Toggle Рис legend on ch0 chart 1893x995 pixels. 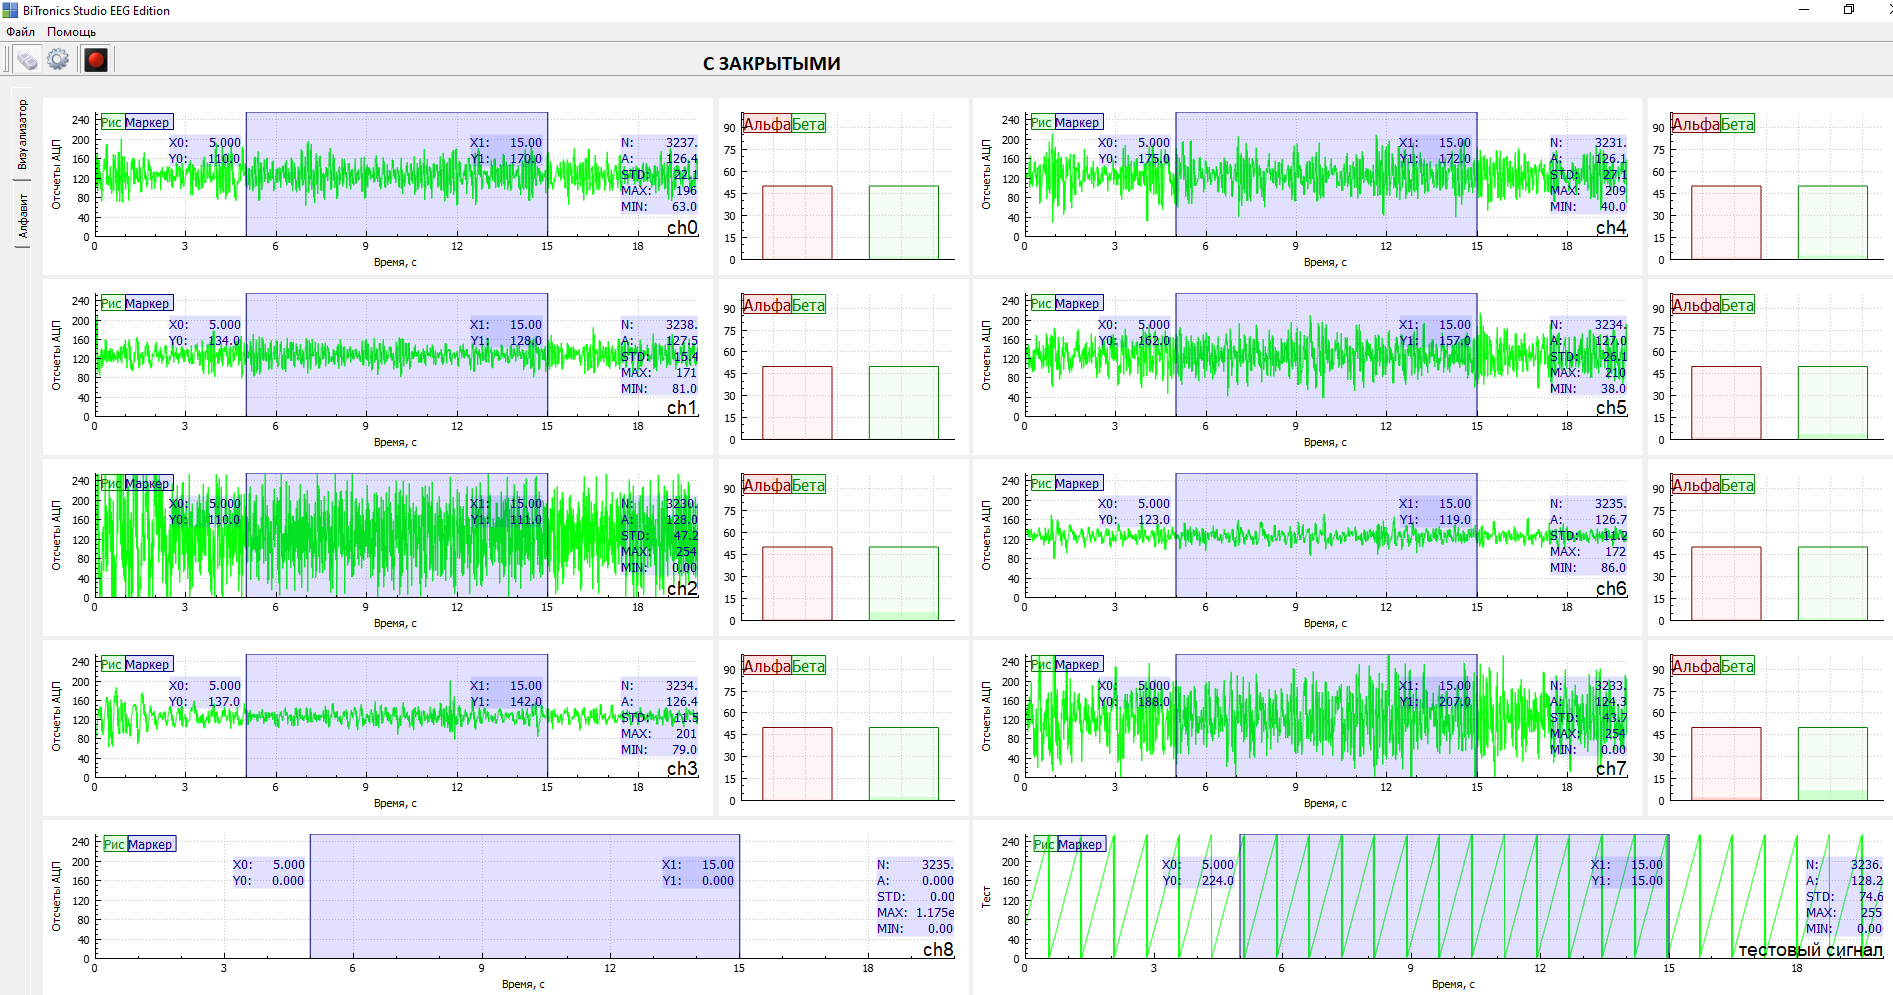point(111,123)
